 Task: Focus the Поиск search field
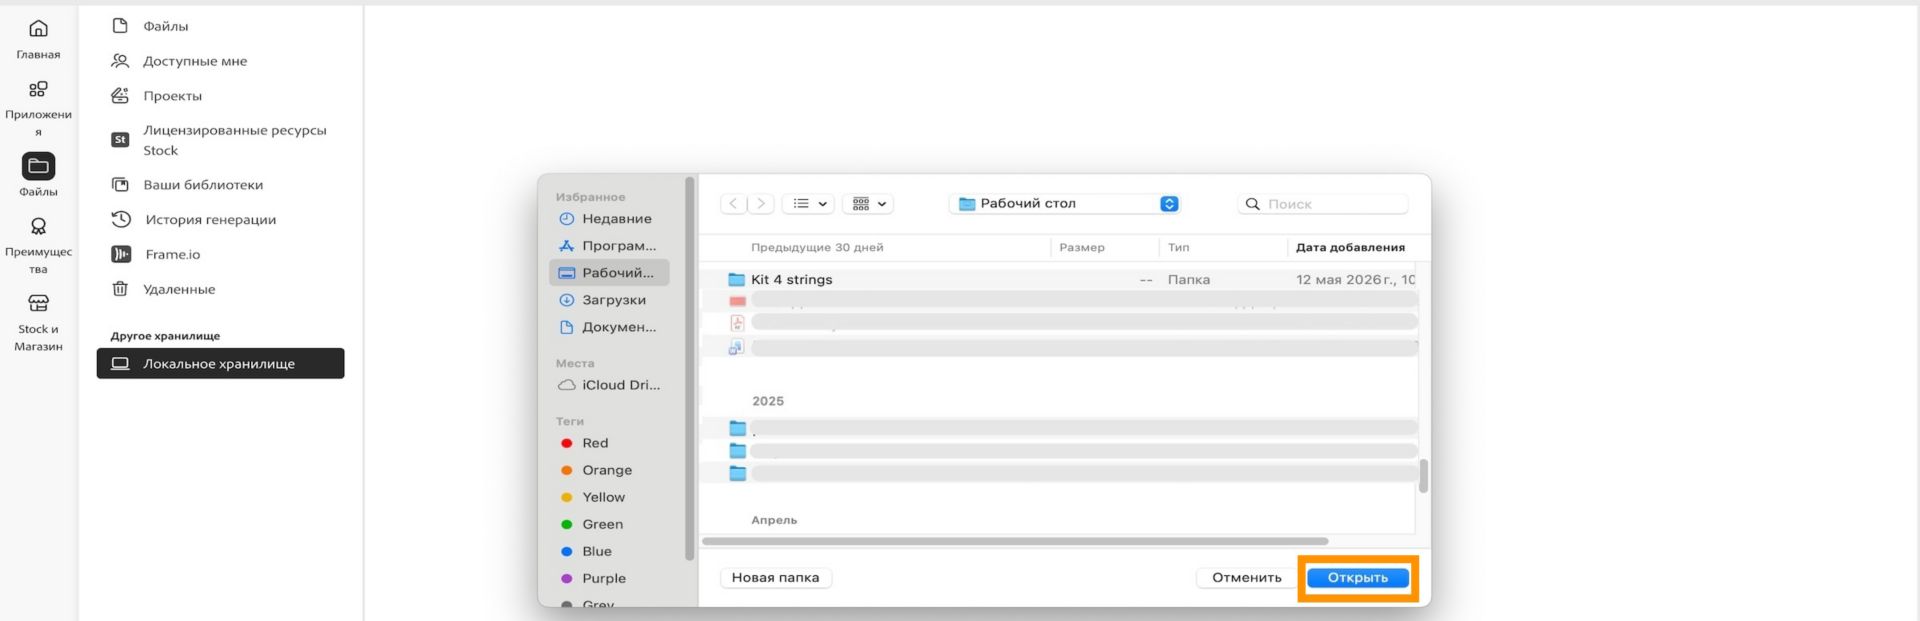1323,204
